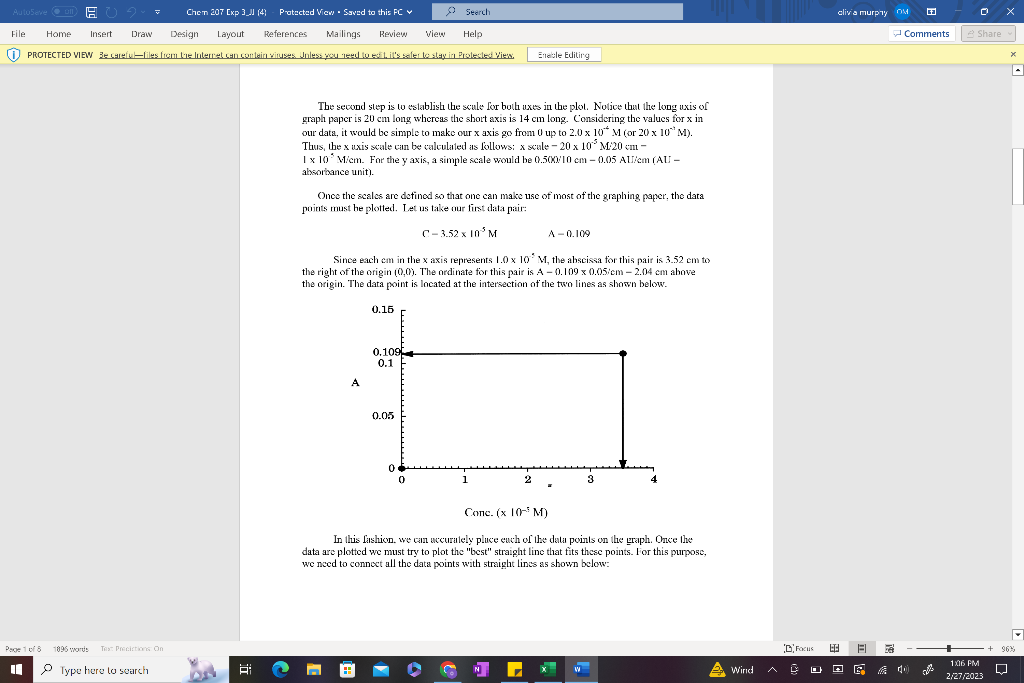The width and height of the screenshot is (1024, 683).
Task: Select Web Layout view in status bar
Action: pyautogui.click(x=890, y=648)
